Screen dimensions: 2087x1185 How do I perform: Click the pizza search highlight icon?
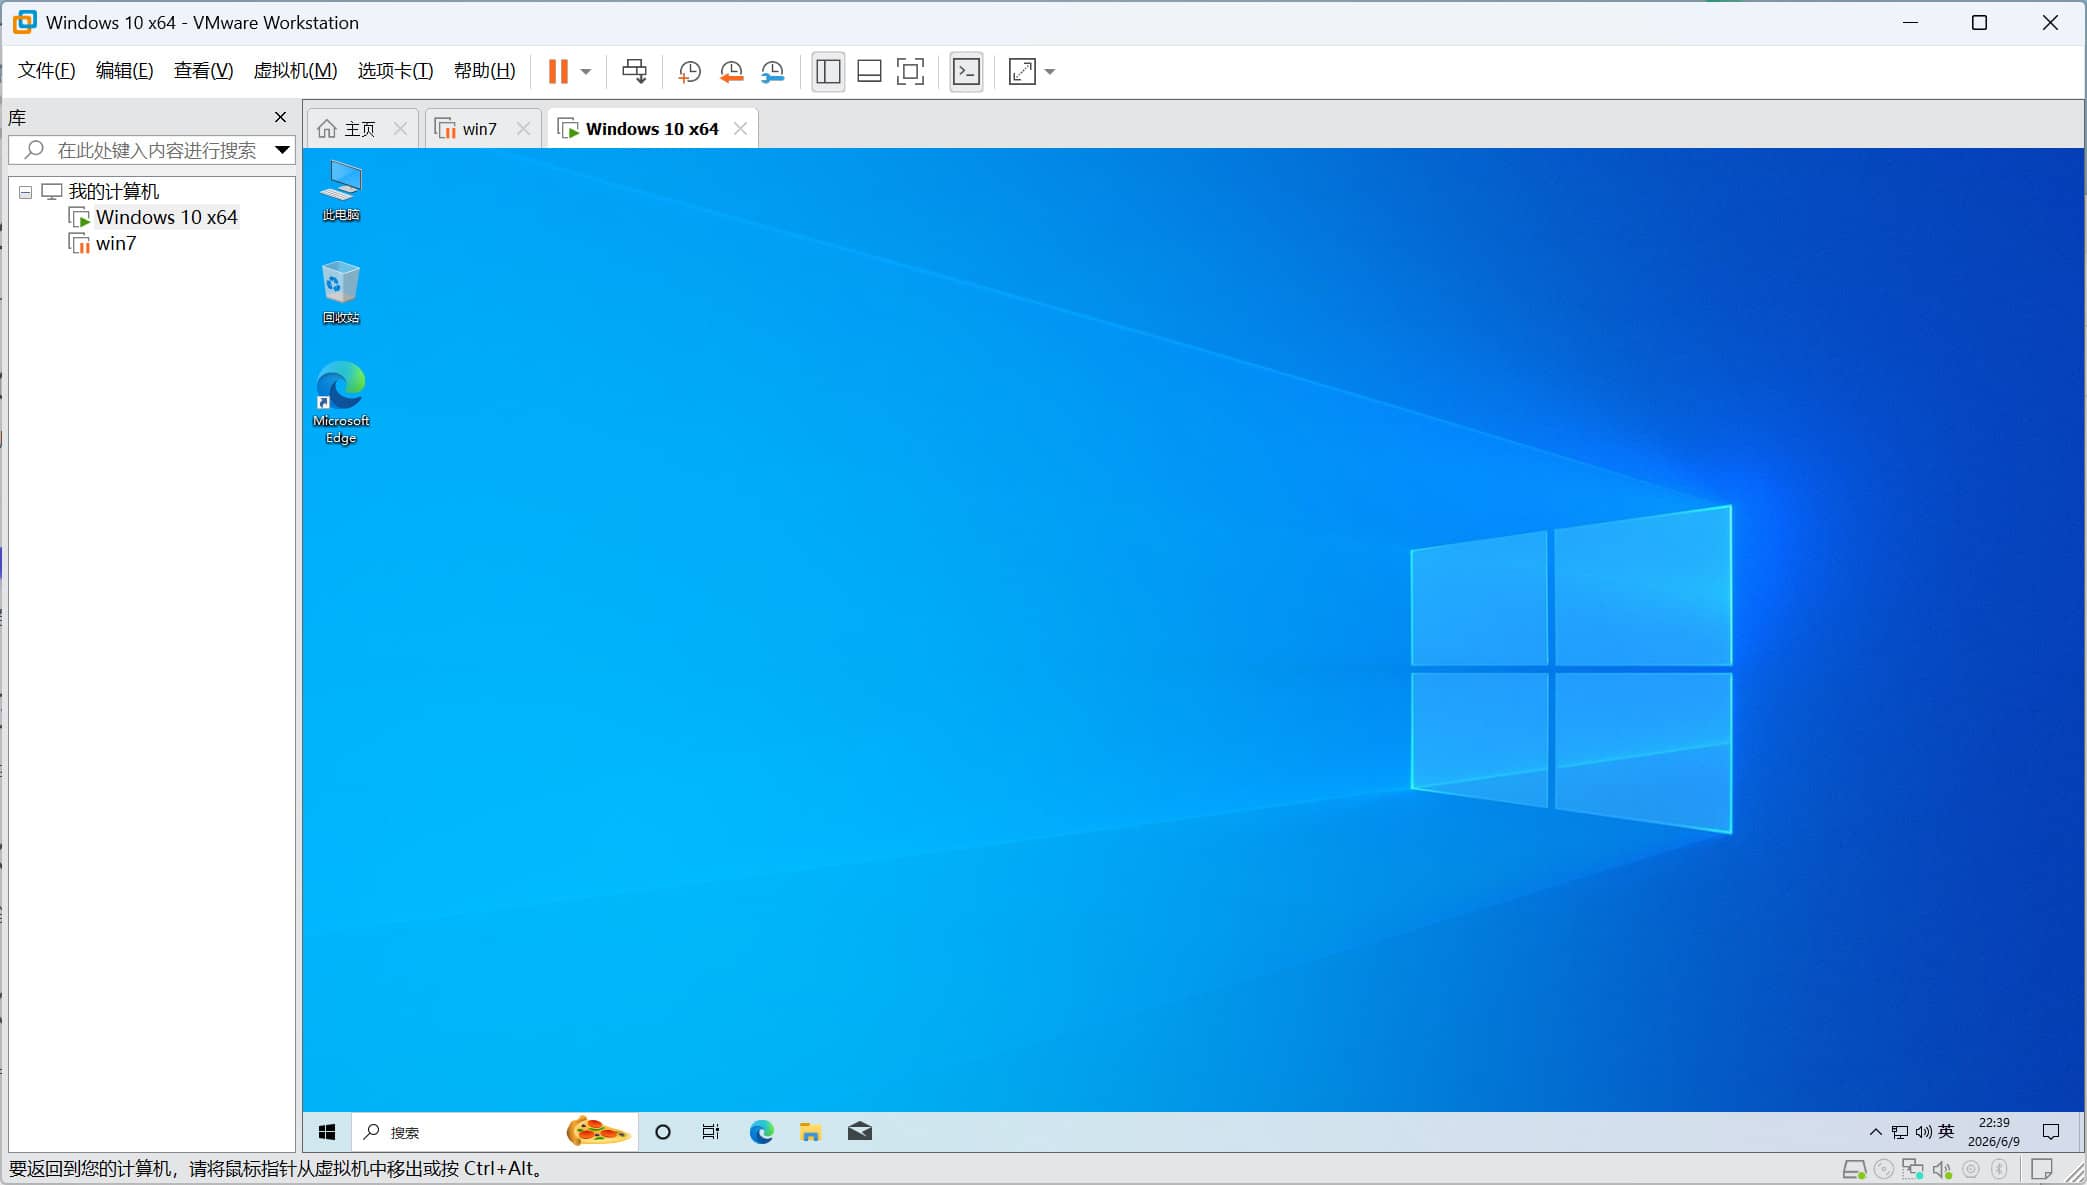[x=597, y=1131]
